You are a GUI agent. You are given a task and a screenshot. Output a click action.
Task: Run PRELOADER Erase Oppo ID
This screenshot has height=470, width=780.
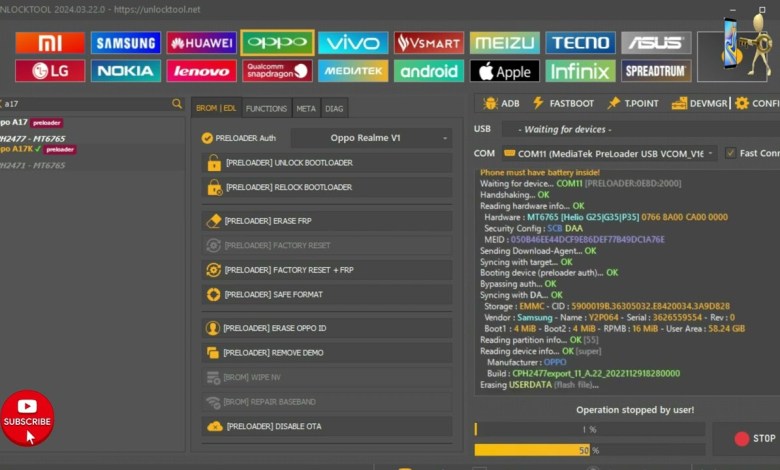(327, 328)
